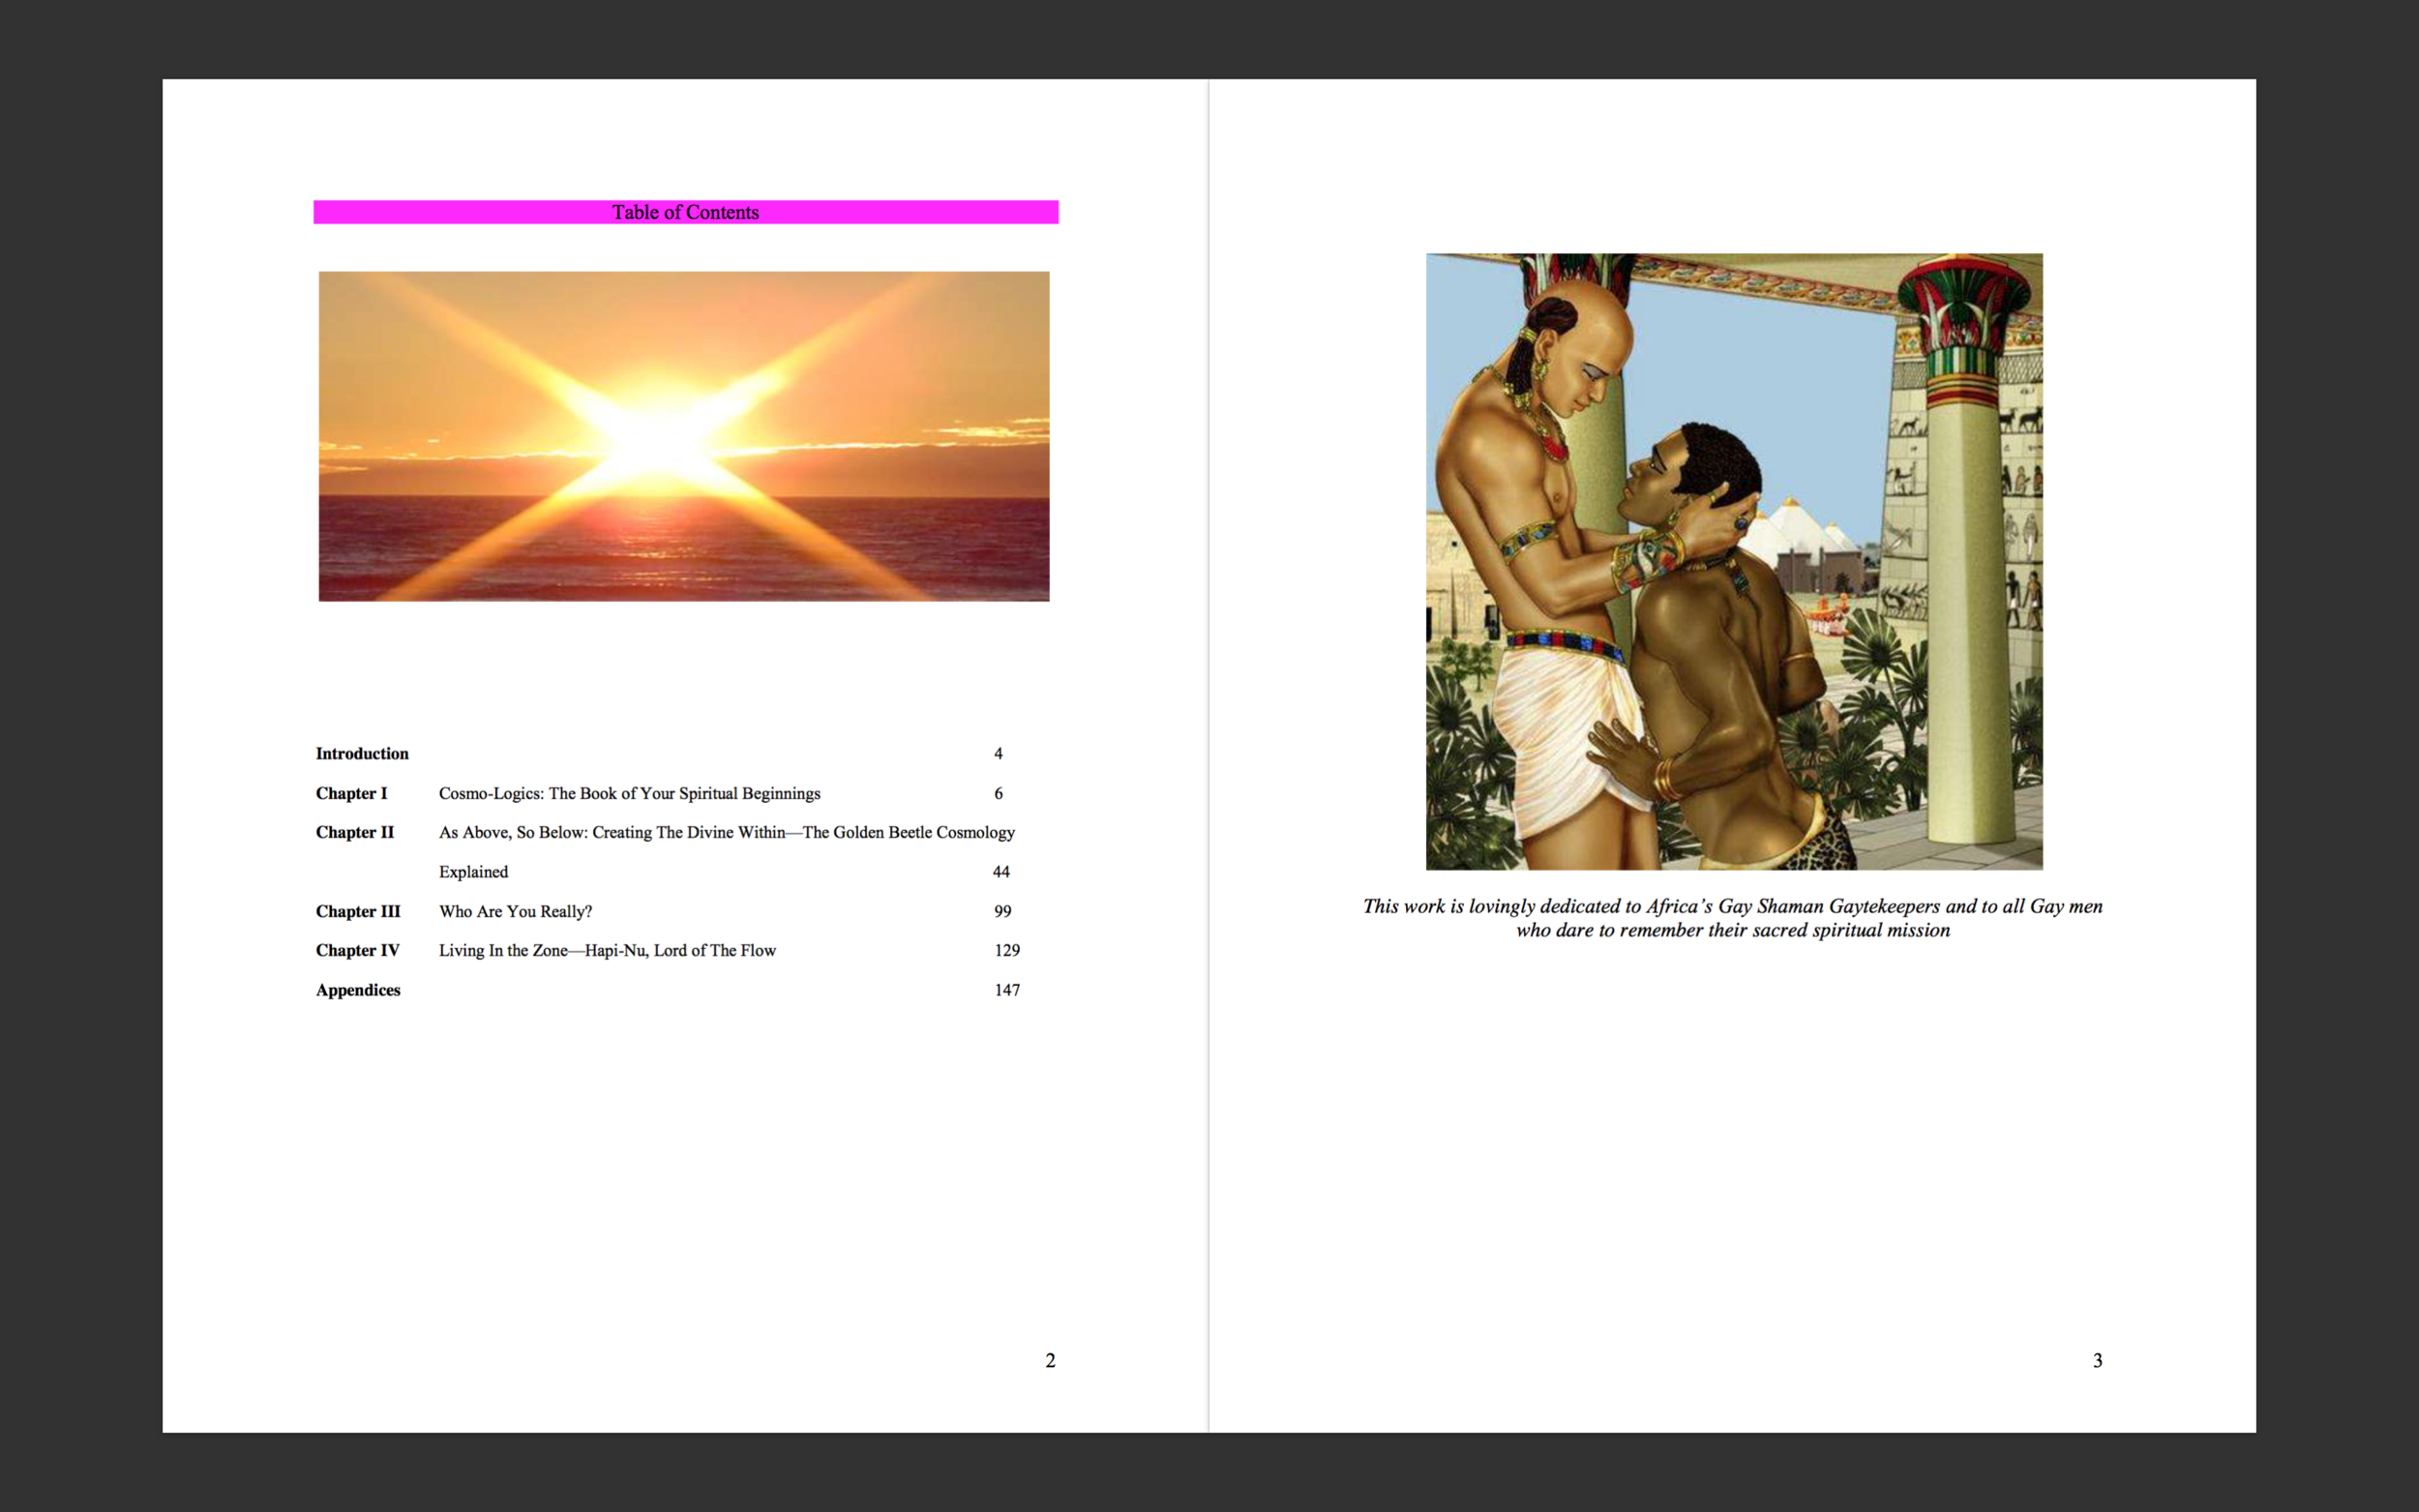Click page number 4 for Introduction

click(x=998, y=754)
